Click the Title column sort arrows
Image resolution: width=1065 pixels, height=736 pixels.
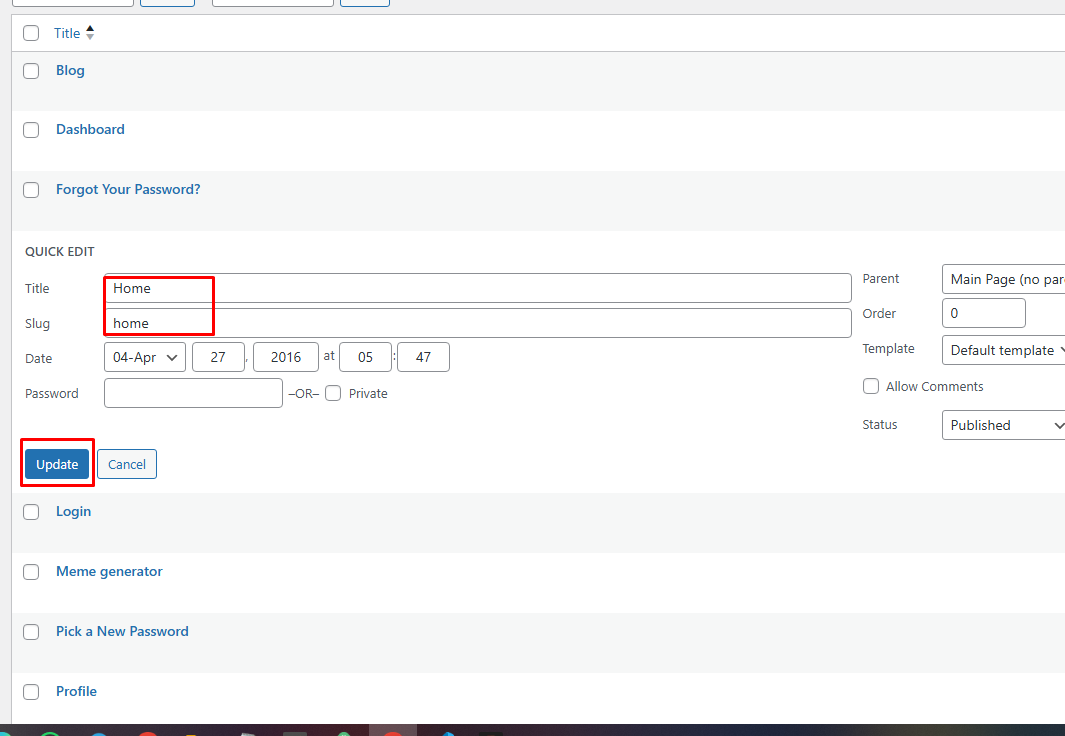click(90, 33)
